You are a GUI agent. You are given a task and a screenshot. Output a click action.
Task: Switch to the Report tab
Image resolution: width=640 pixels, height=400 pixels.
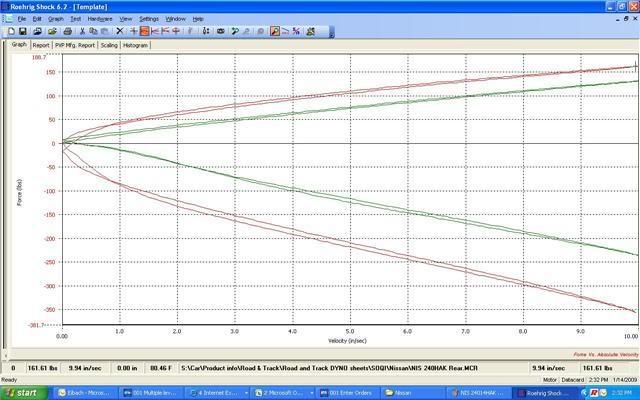tap(41, 45)
